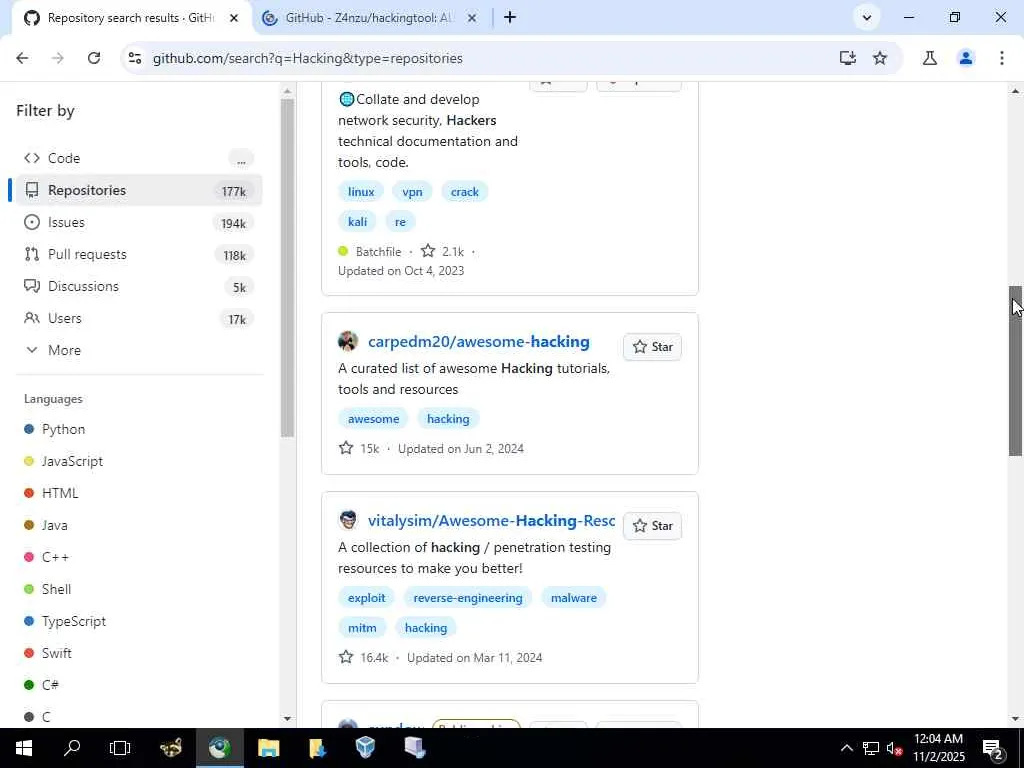The image size is (1024, 768).
Task: Click the exploit topic tag
Action: [x=366, y=598]
